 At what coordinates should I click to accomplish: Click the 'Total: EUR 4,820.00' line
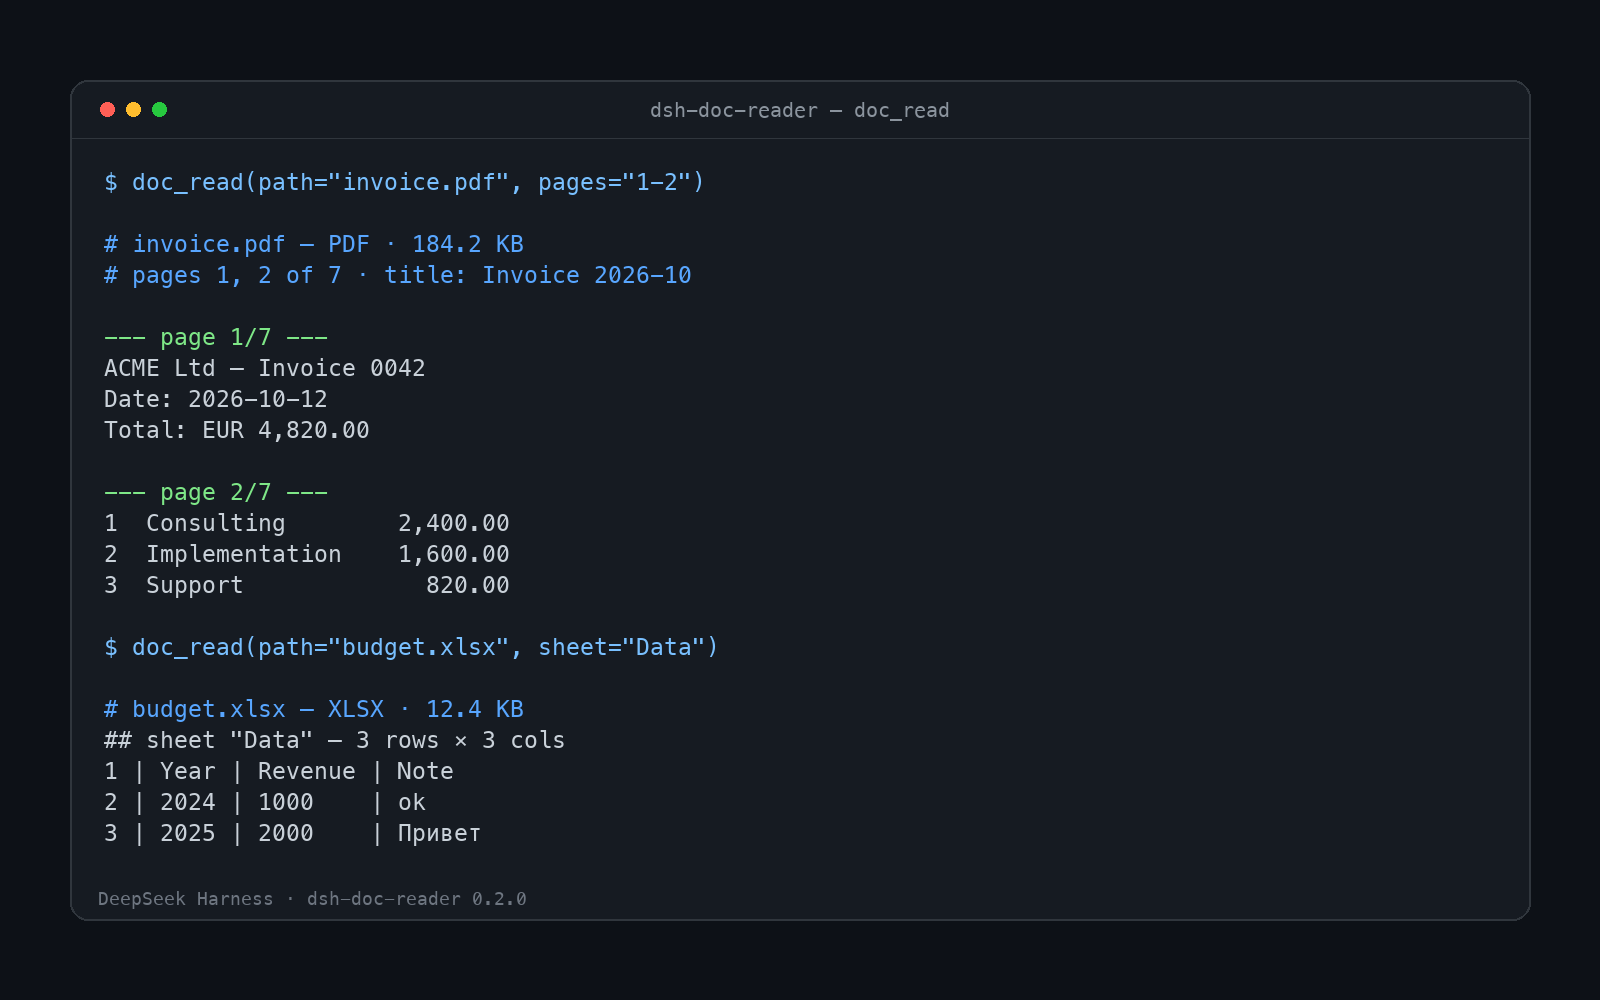(237, 430)
